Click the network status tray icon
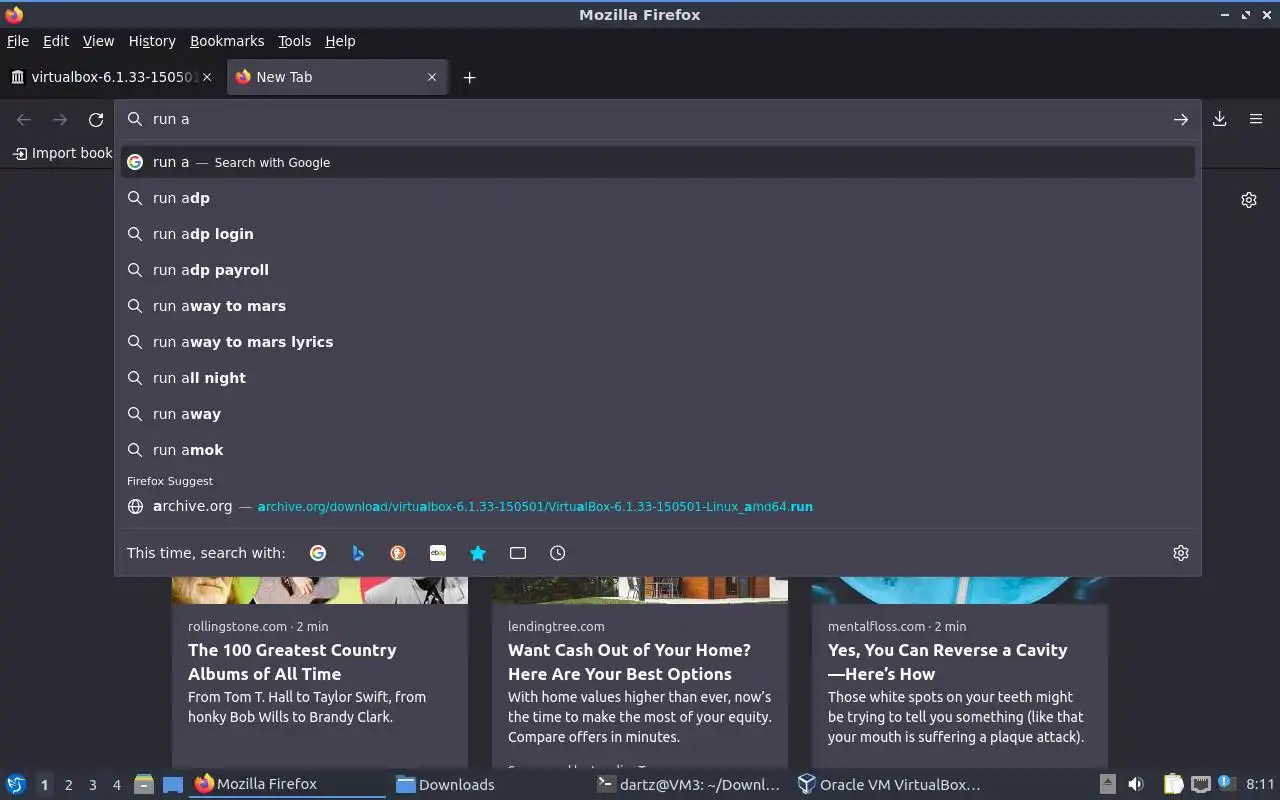The width and height of the screenshot is (1280, 800). (1201, 785)
